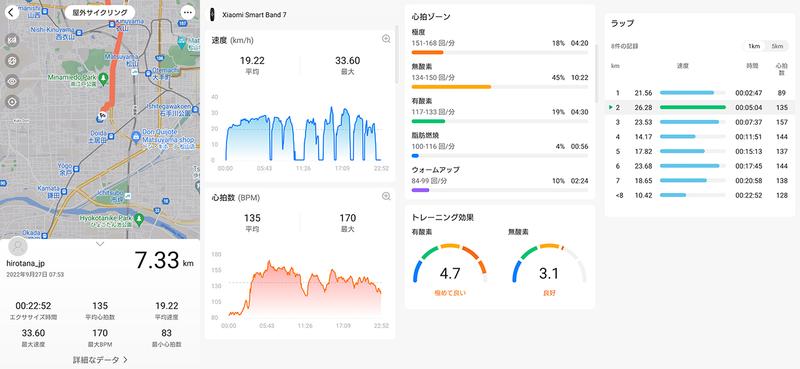Click the Don Quijote Matsuyama shop marker

tap(137, 137)
